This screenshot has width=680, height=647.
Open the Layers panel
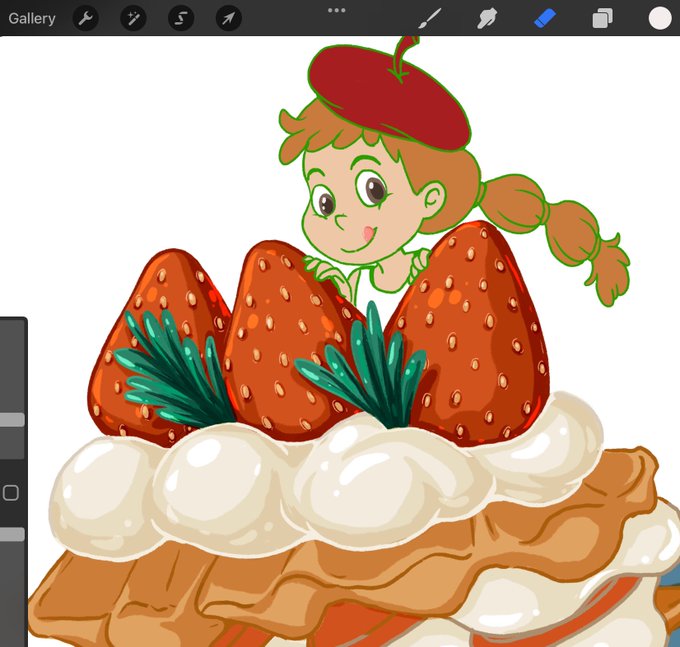click(602, 19)
